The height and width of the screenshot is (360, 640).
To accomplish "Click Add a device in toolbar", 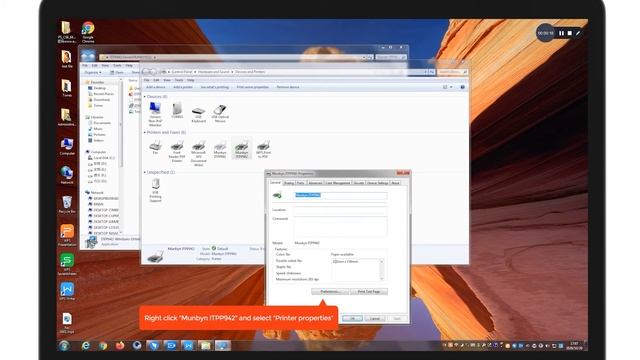I will [x=156, y=87].
